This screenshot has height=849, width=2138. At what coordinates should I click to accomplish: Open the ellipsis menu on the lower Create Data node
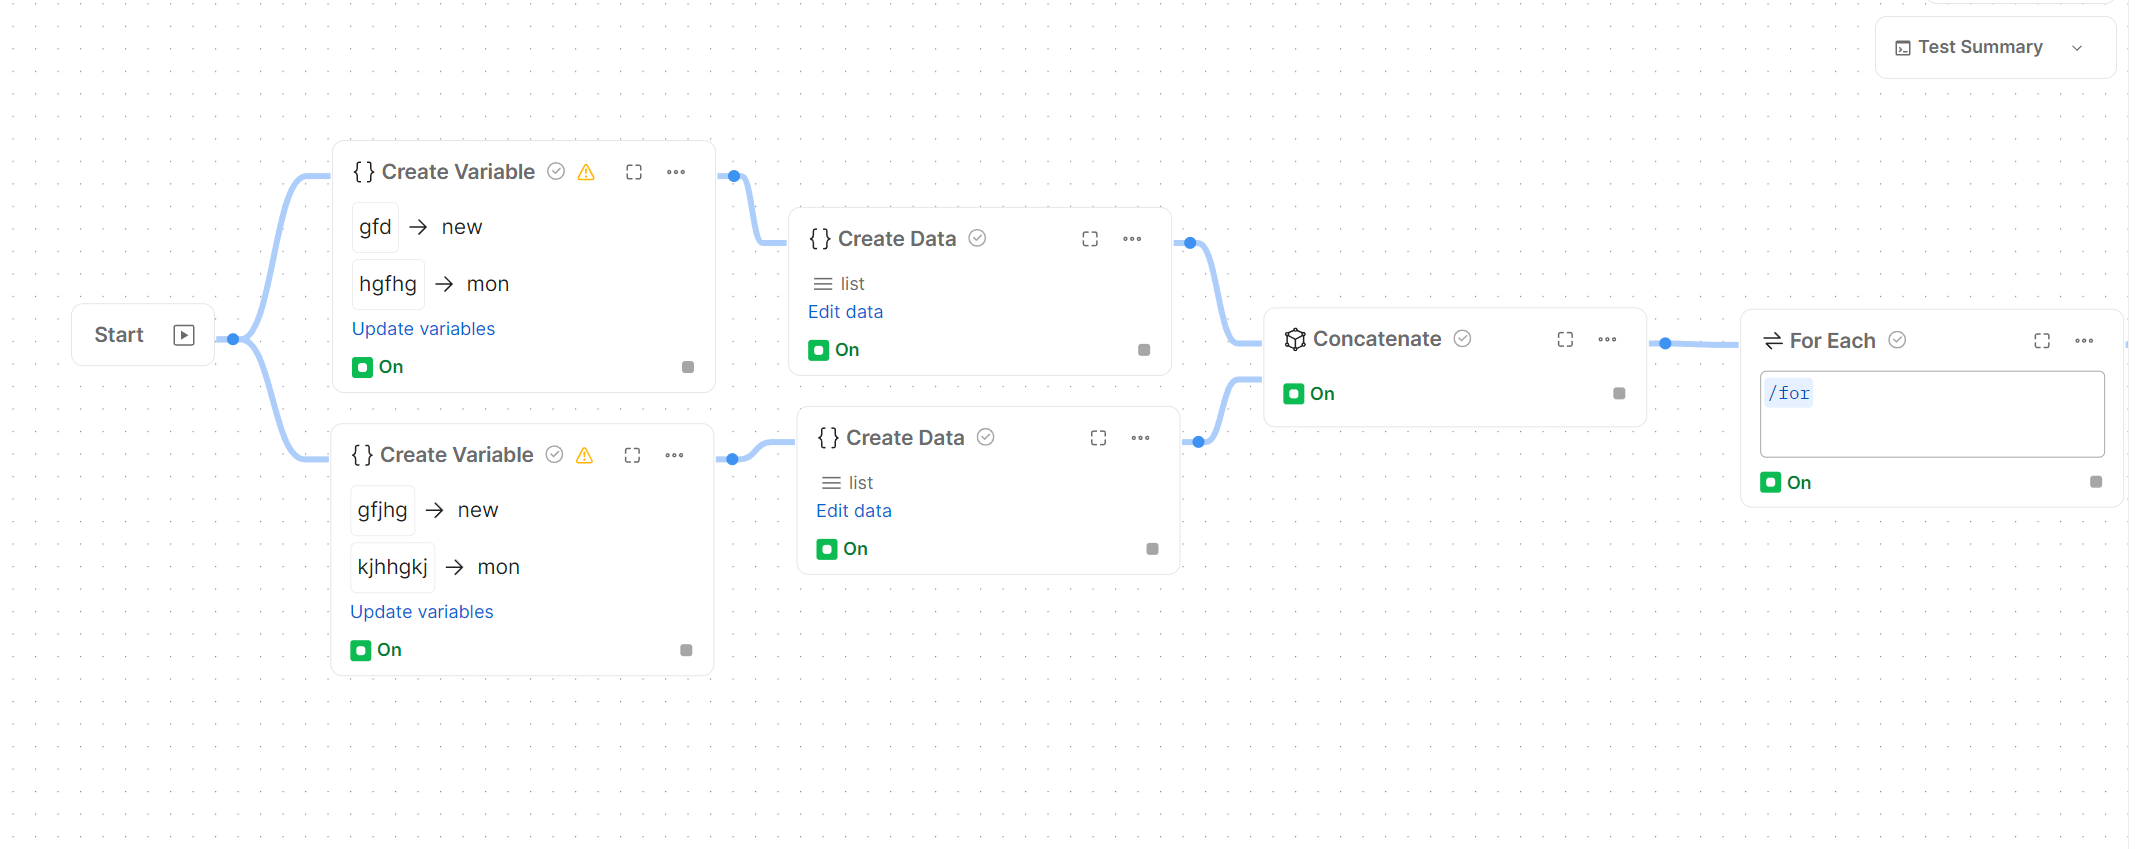click(1140, 438)
